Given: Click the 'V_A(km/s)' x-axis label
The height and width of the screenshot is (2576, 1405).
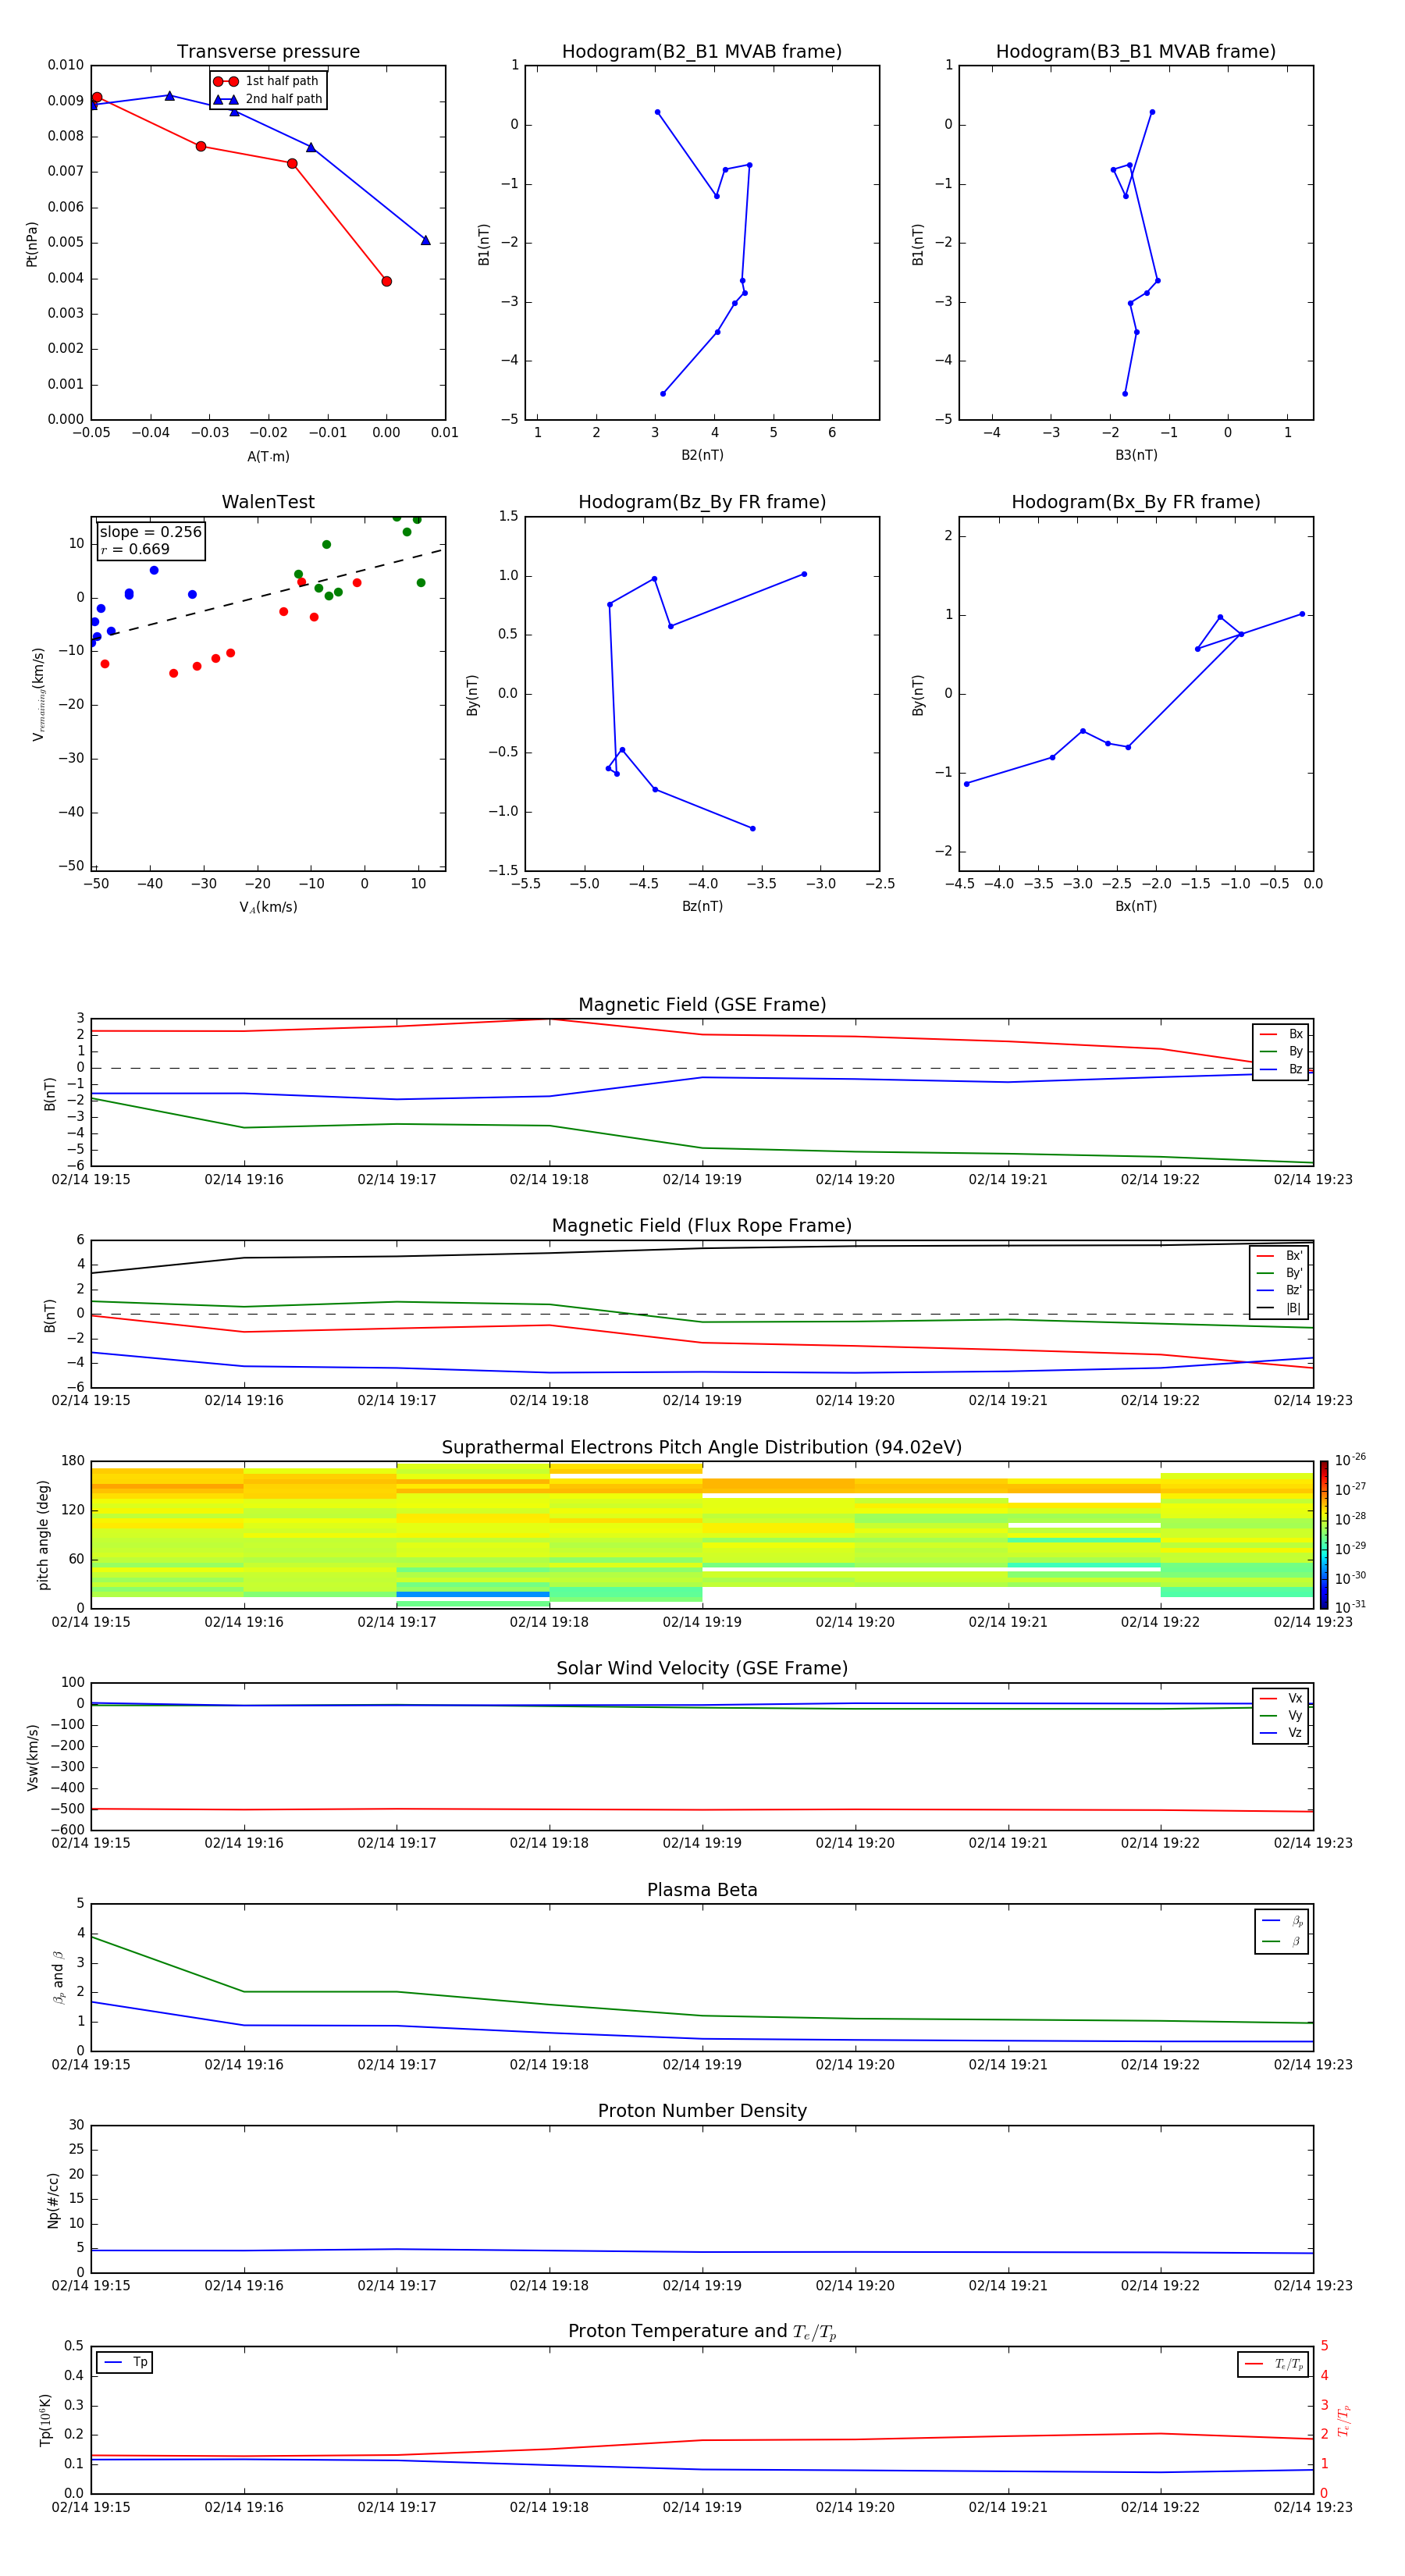Looking at the screenshot, I should (268, 907).
